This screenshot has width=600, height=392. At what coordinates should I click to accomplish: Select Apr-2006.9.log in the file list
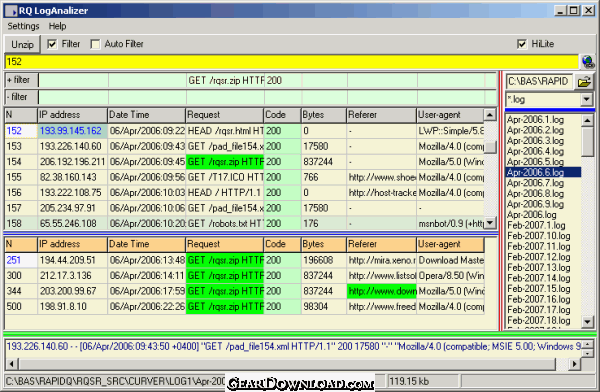pyautogui.click(x=535, y=204)
